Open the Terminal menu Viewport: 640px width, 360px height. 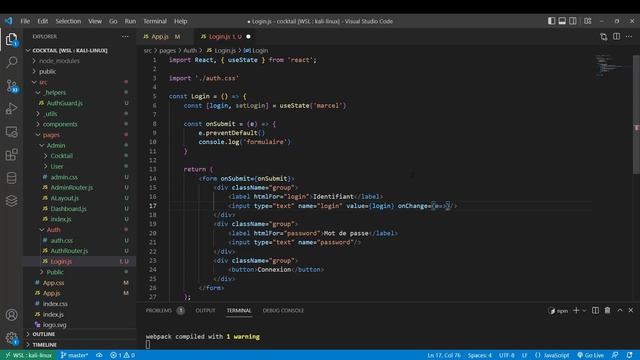click(x=155, y=21)
